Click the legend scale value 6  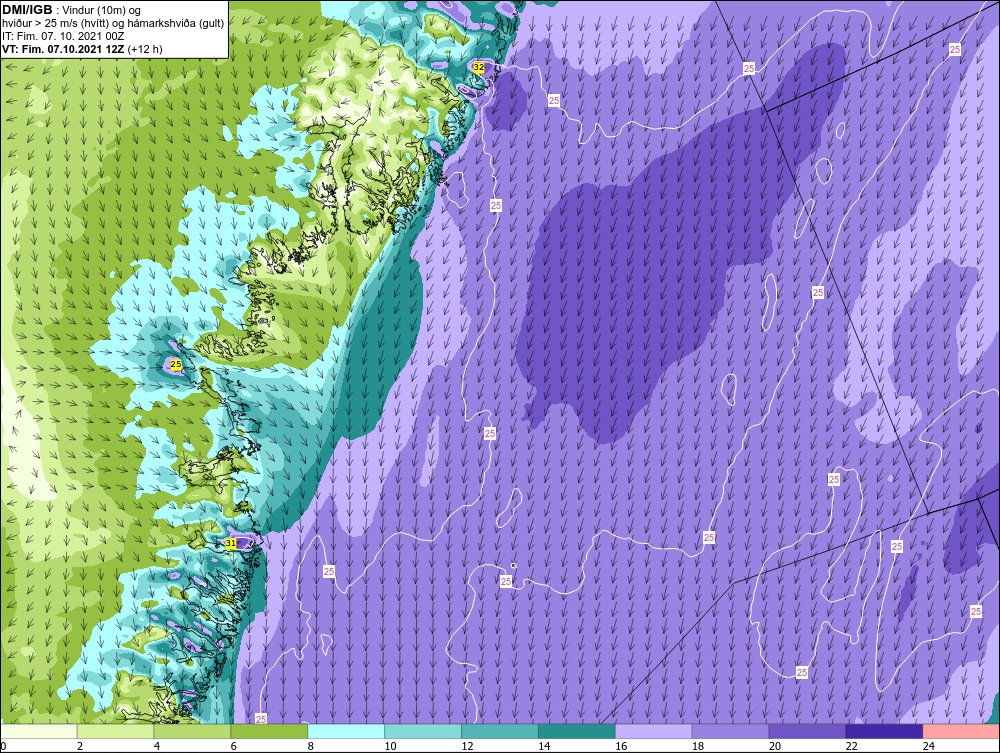pos(233,746)
